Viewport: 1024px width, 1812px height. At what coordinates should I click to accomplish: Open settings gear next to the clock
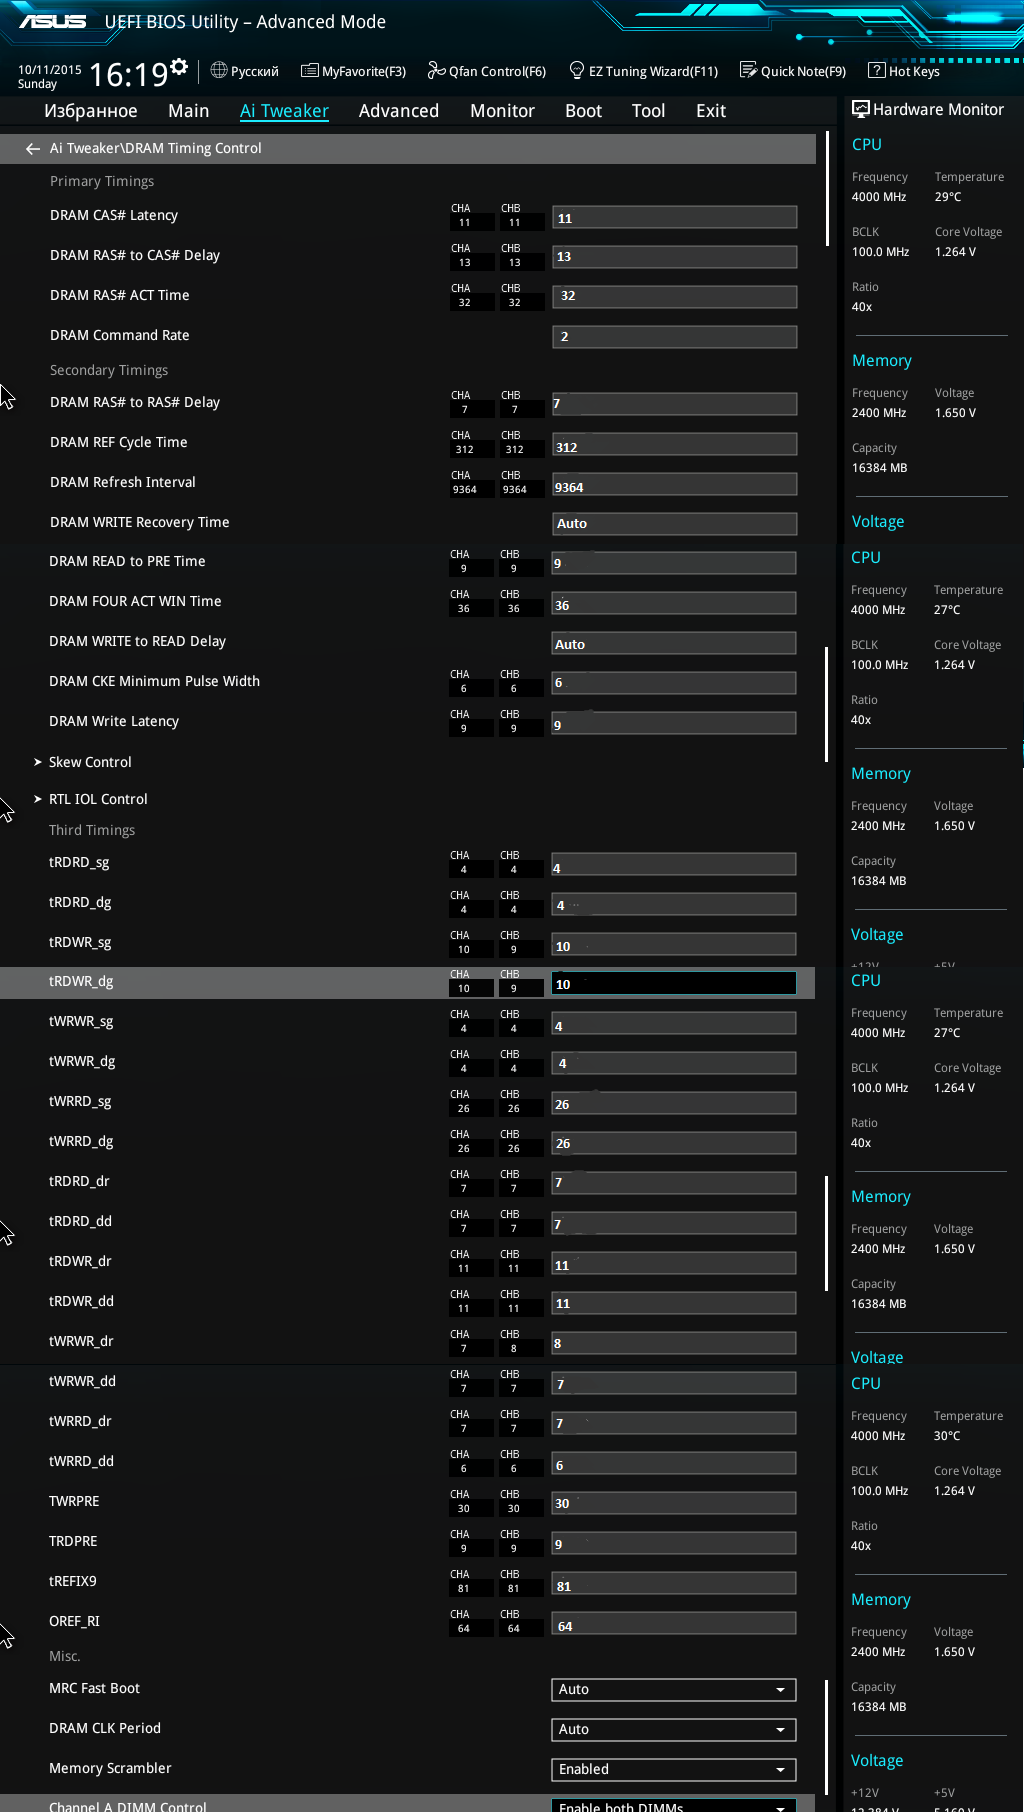pyautogui.click(x=179, y=67)
